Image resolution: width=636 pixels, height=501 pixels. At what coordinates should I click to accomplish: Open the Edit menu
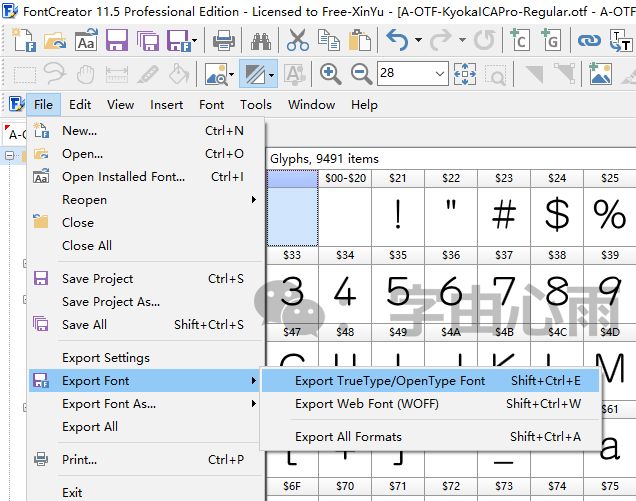[80, 105]
